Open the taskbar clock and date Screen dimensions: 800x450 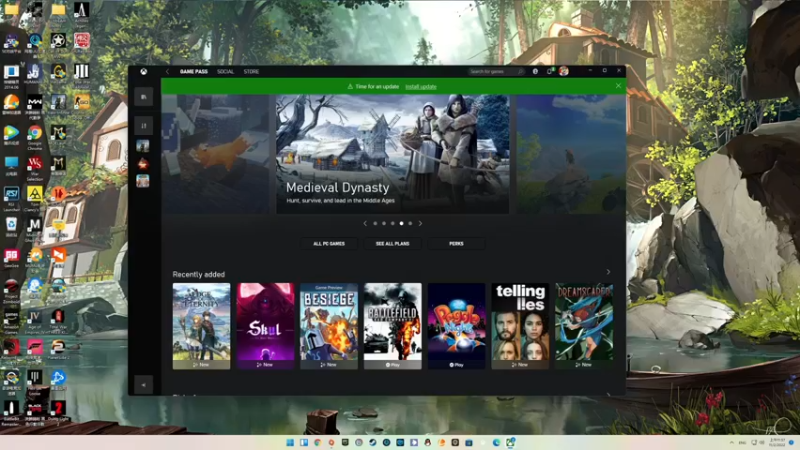pyautogui.click(x=777, y=442)
